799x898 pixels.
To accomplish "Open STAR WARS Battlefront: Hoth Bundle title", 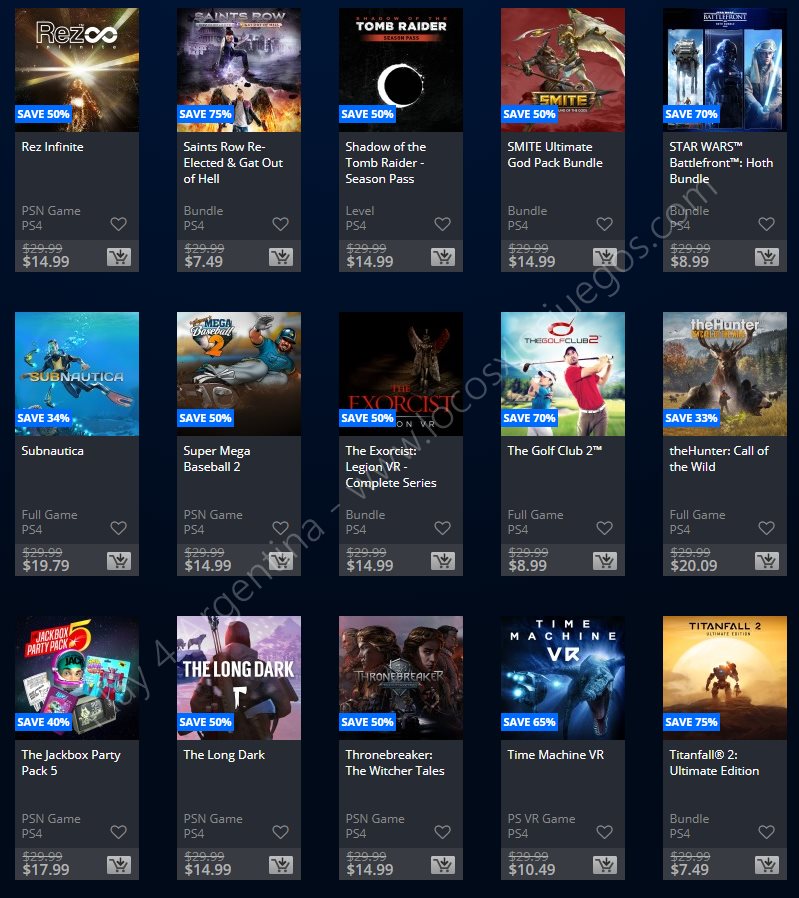I will (x=721, y=163).
